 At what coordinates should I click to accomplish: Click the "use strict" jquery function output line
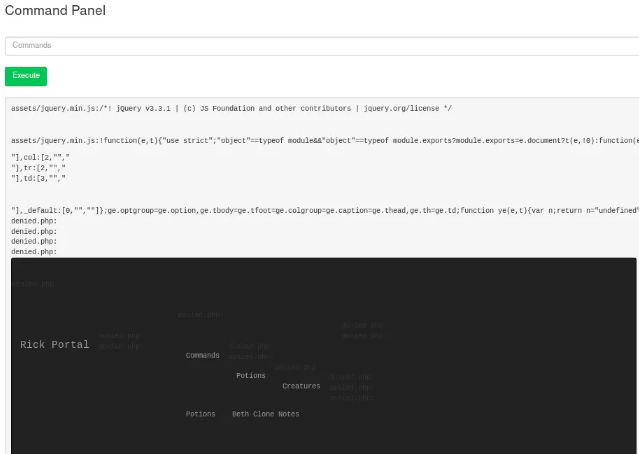[325, 141]
